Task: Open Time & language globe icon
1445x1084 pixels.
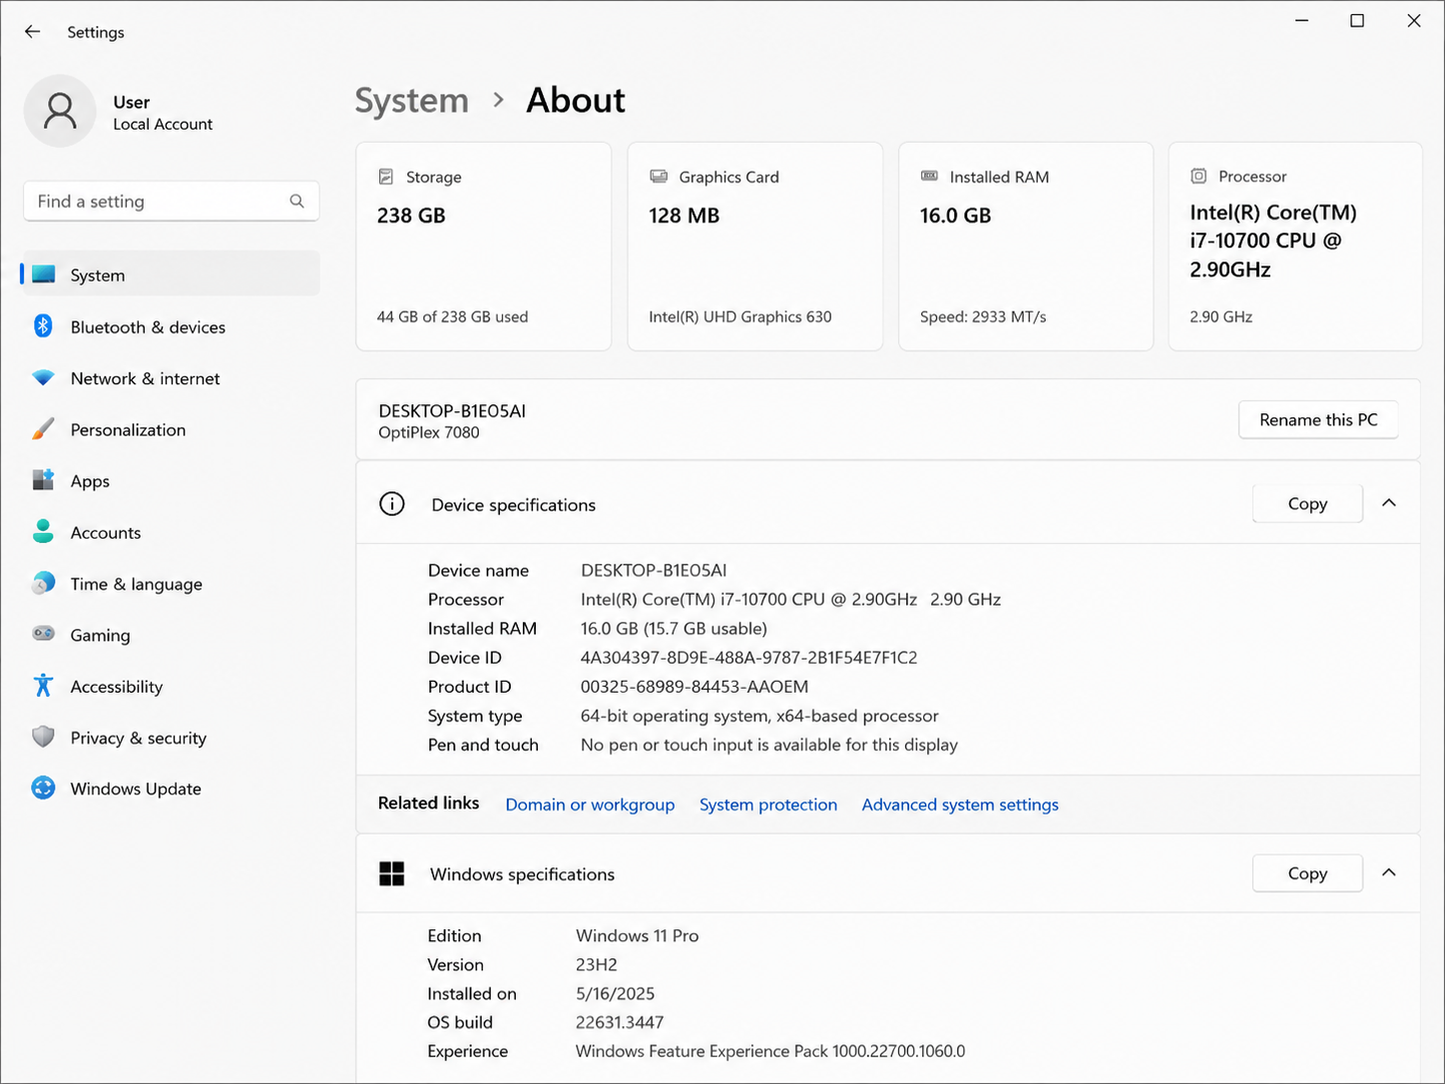Action: pos(43,583)
